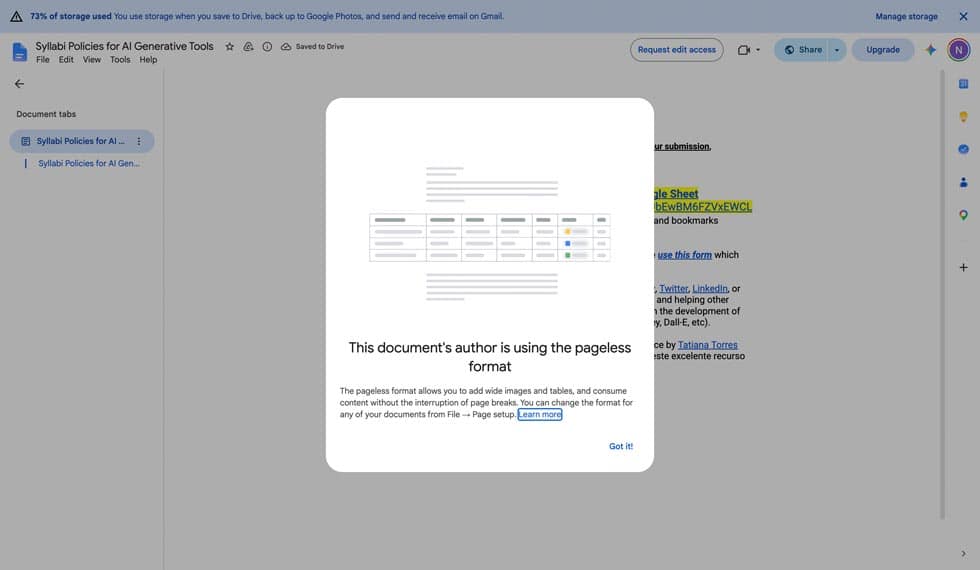Open the Gemini sparkle icon

931,50
